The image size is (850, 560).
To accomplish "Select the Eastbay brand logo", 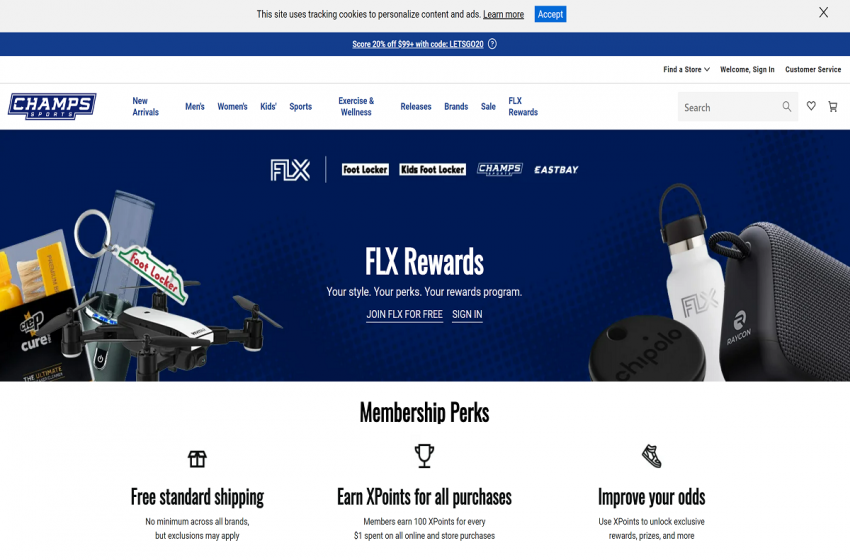I will click(556, 170).
